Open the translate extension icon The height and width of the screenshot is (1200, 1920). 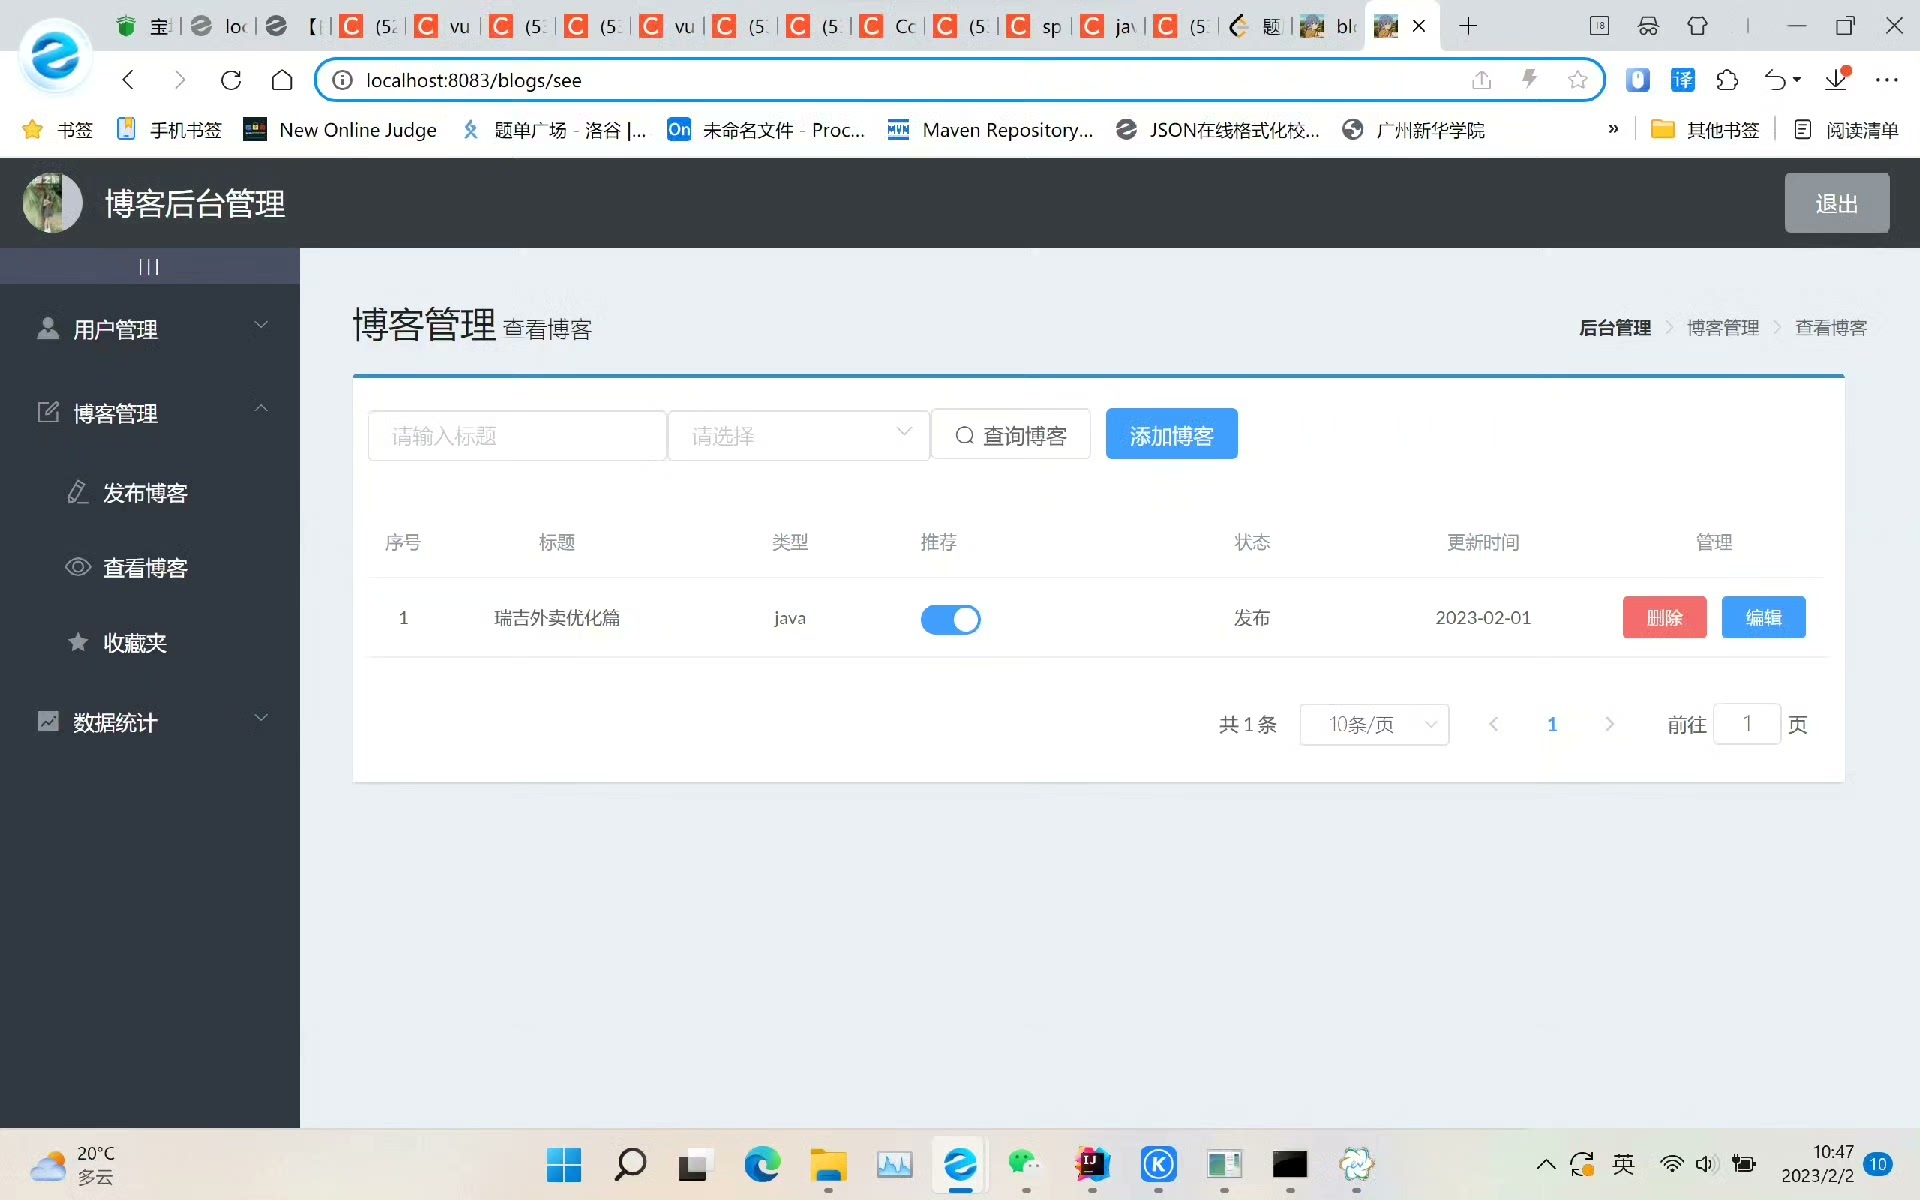[1683, 80]
